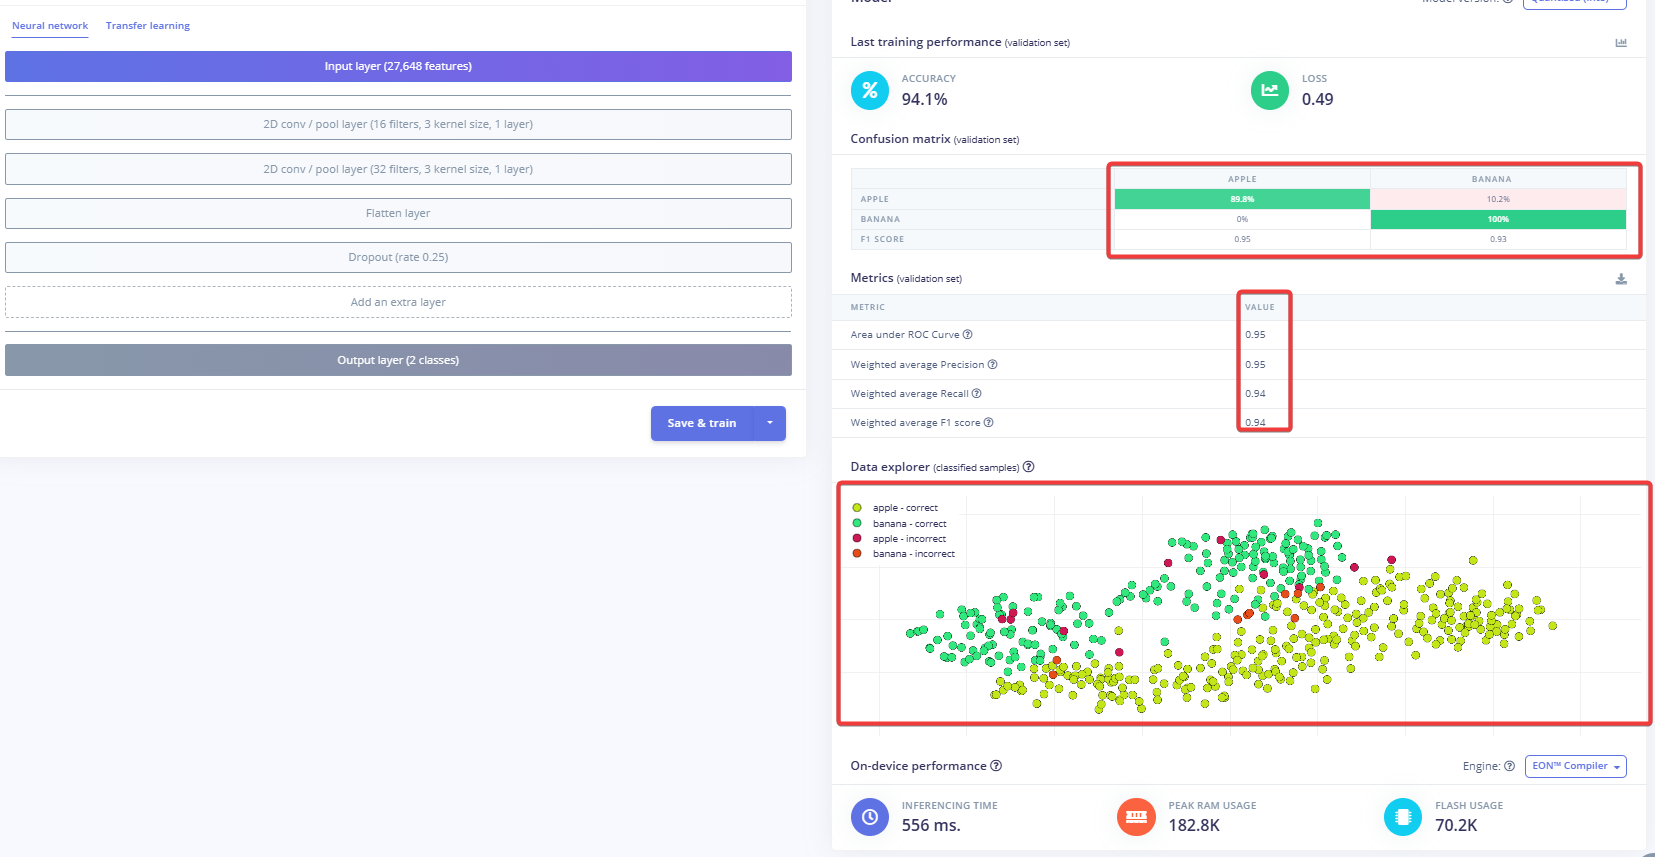Viewport: 1655px width, 857px height.
Task: Switch to the Transfer learning tab
Action: tap(148, 26)
